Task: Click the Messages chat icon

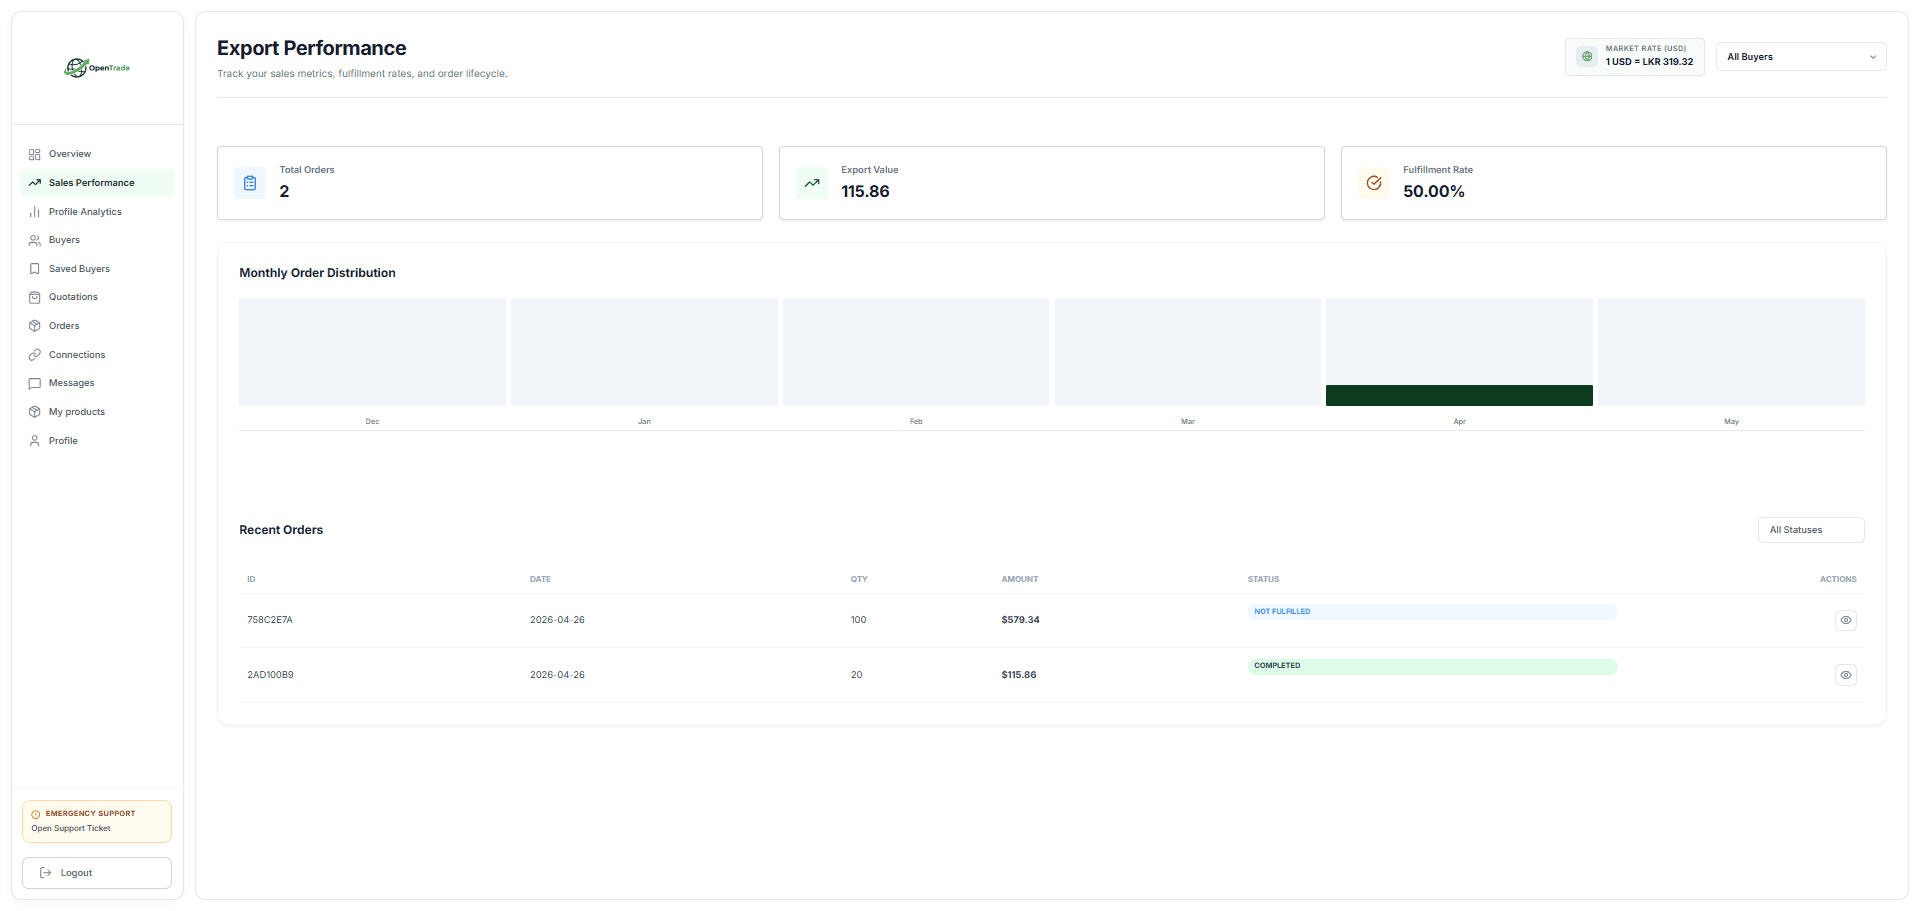Action: 35,383
